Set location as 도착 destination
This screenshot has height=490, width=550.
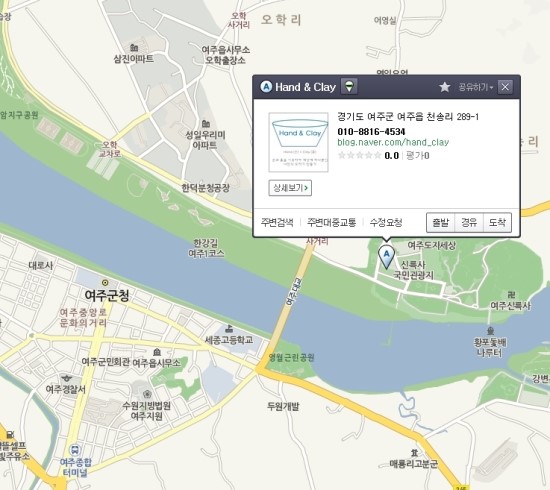click(497, 222)
